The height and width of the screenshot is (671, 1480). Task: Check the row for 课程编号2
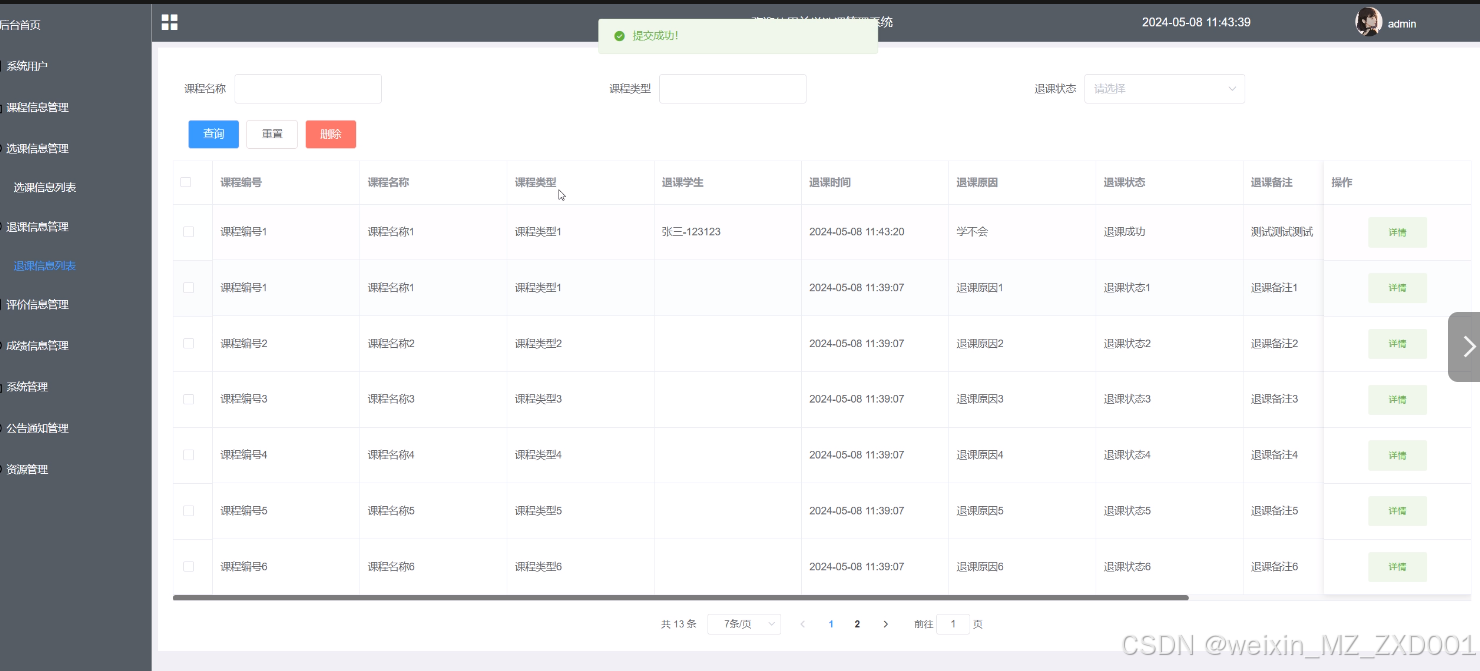coord(188,344)
